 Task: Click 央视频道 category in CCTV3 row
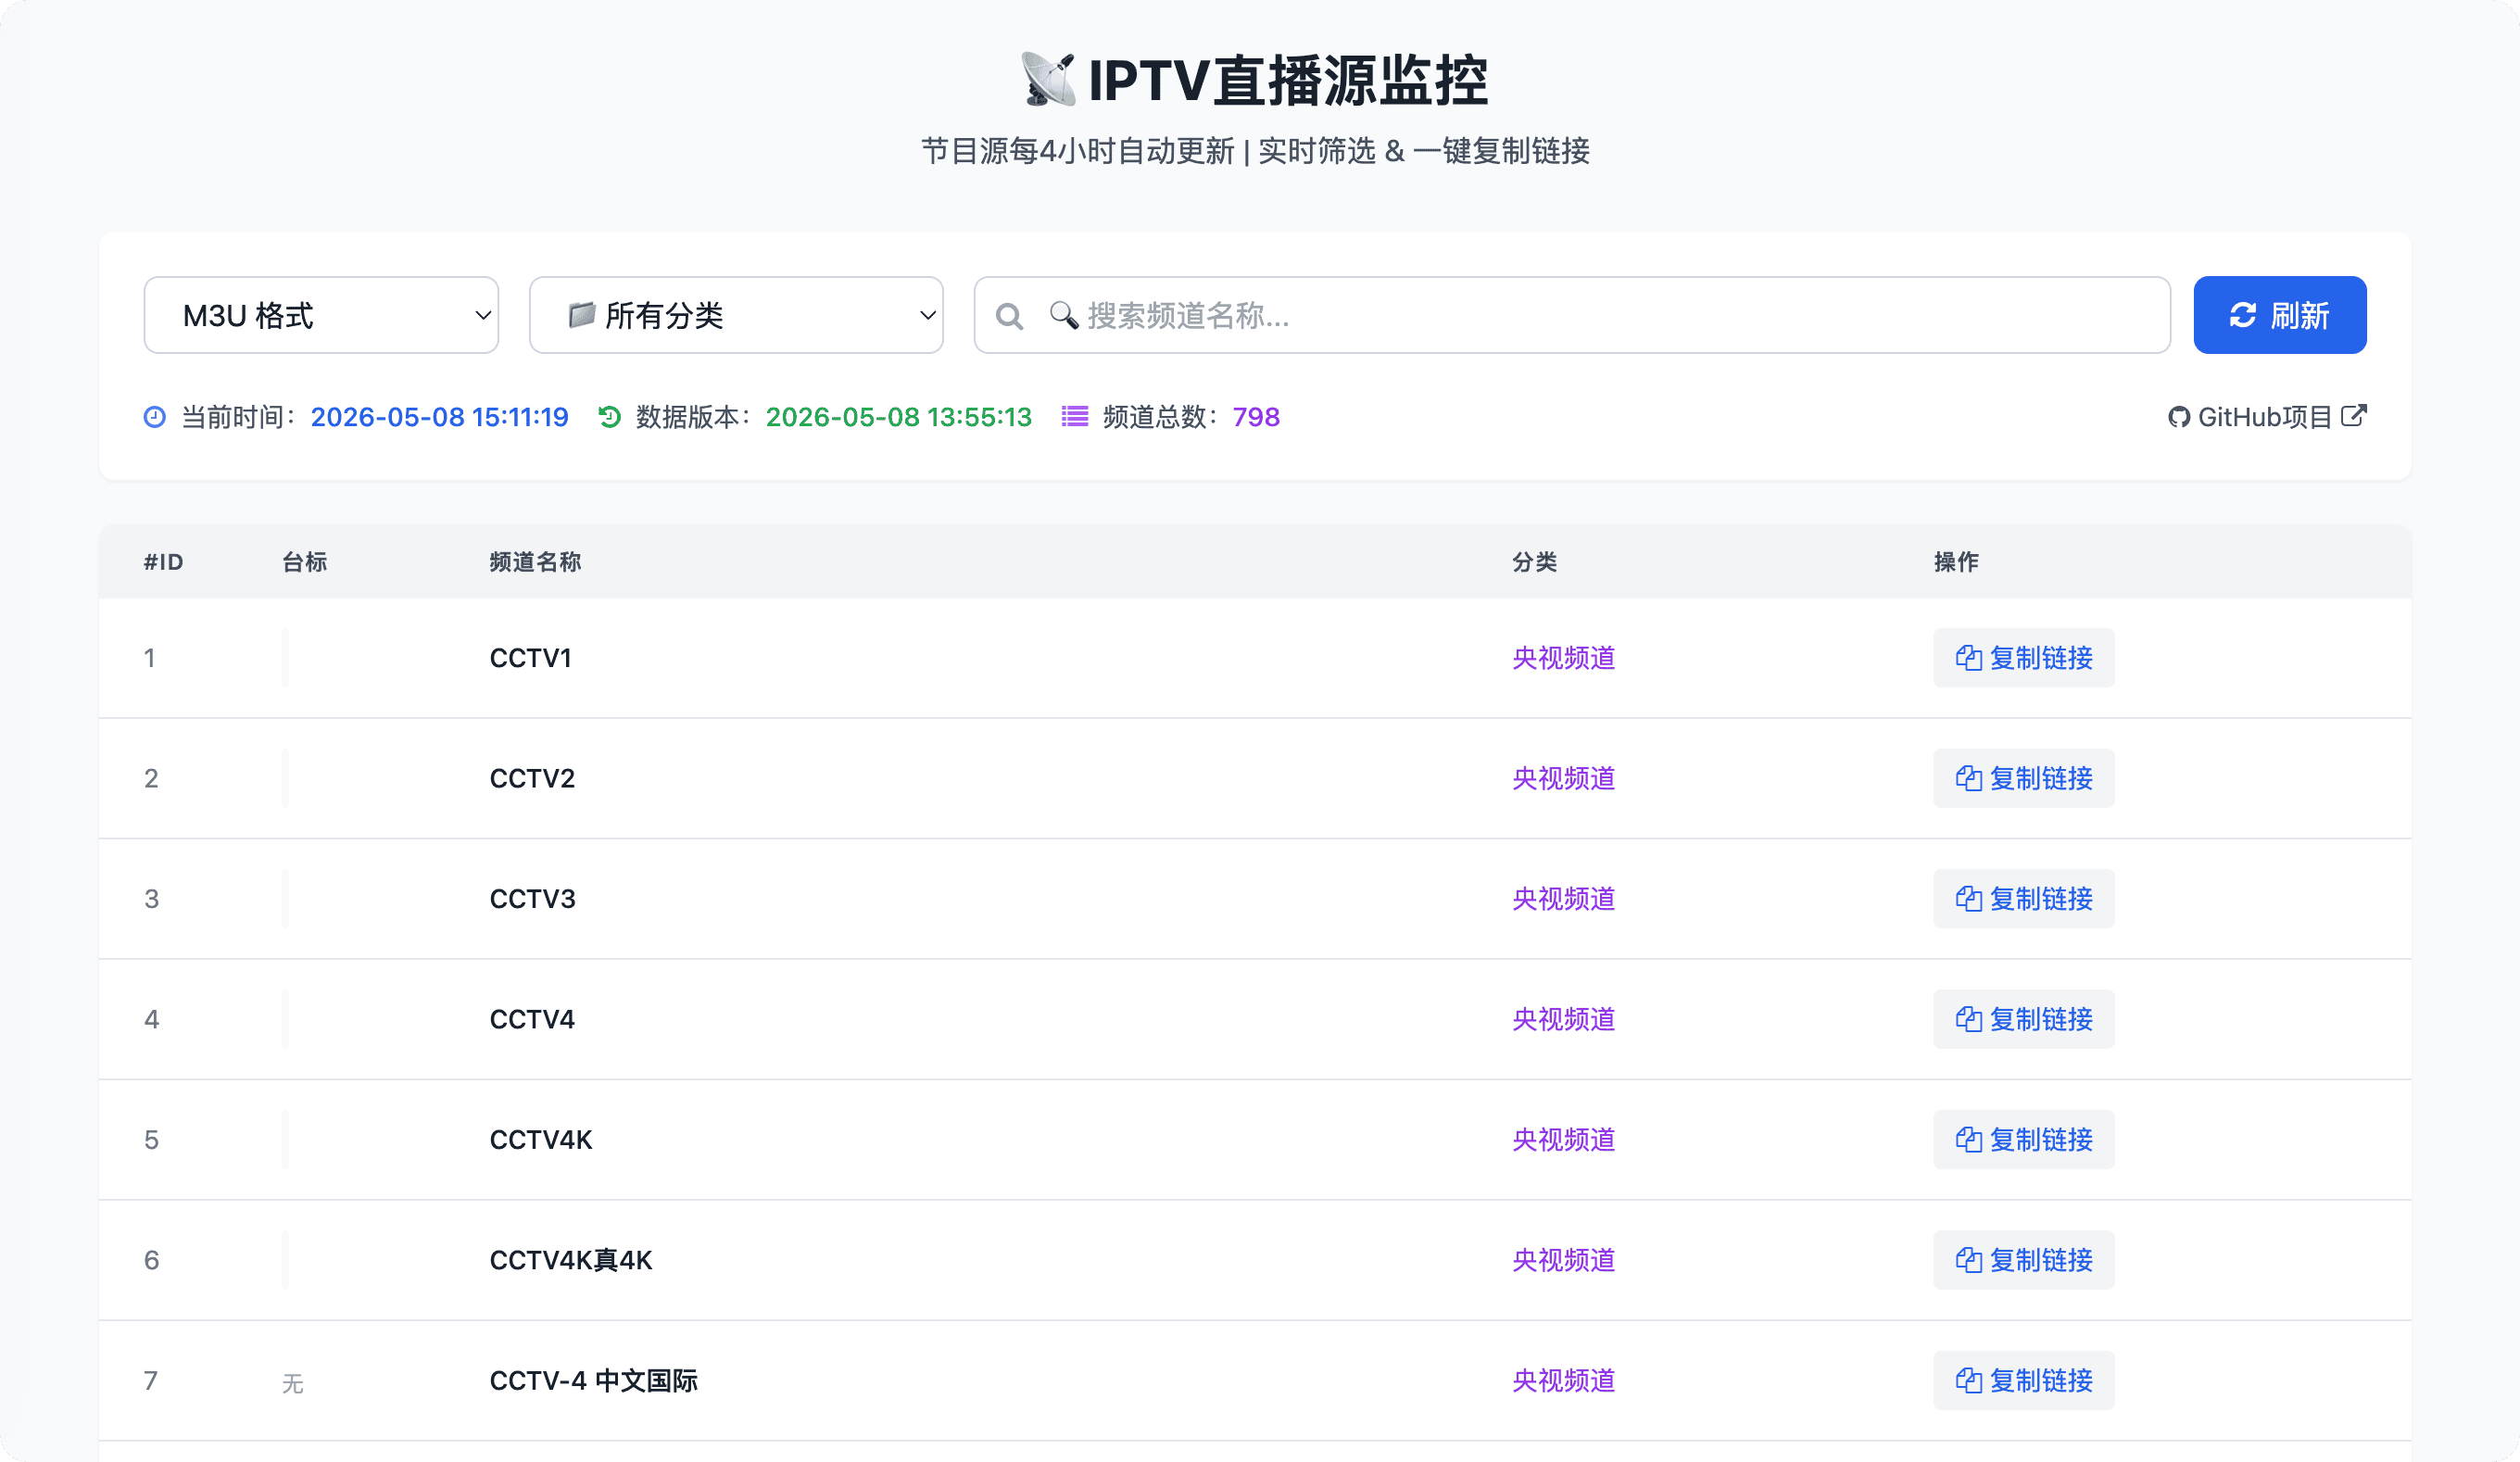(x=1564, y=899)
